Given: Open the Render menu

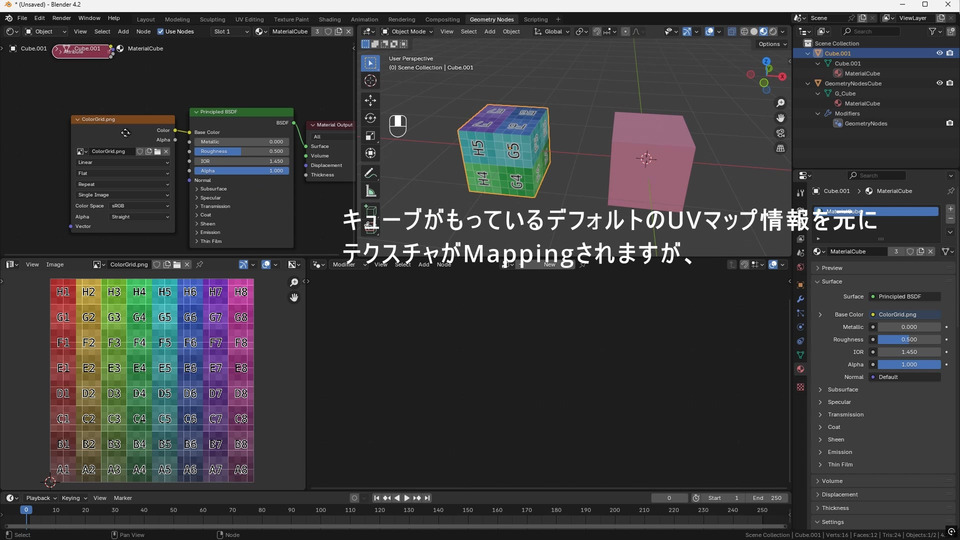Looking at the screenshot, I should [61, 18].
